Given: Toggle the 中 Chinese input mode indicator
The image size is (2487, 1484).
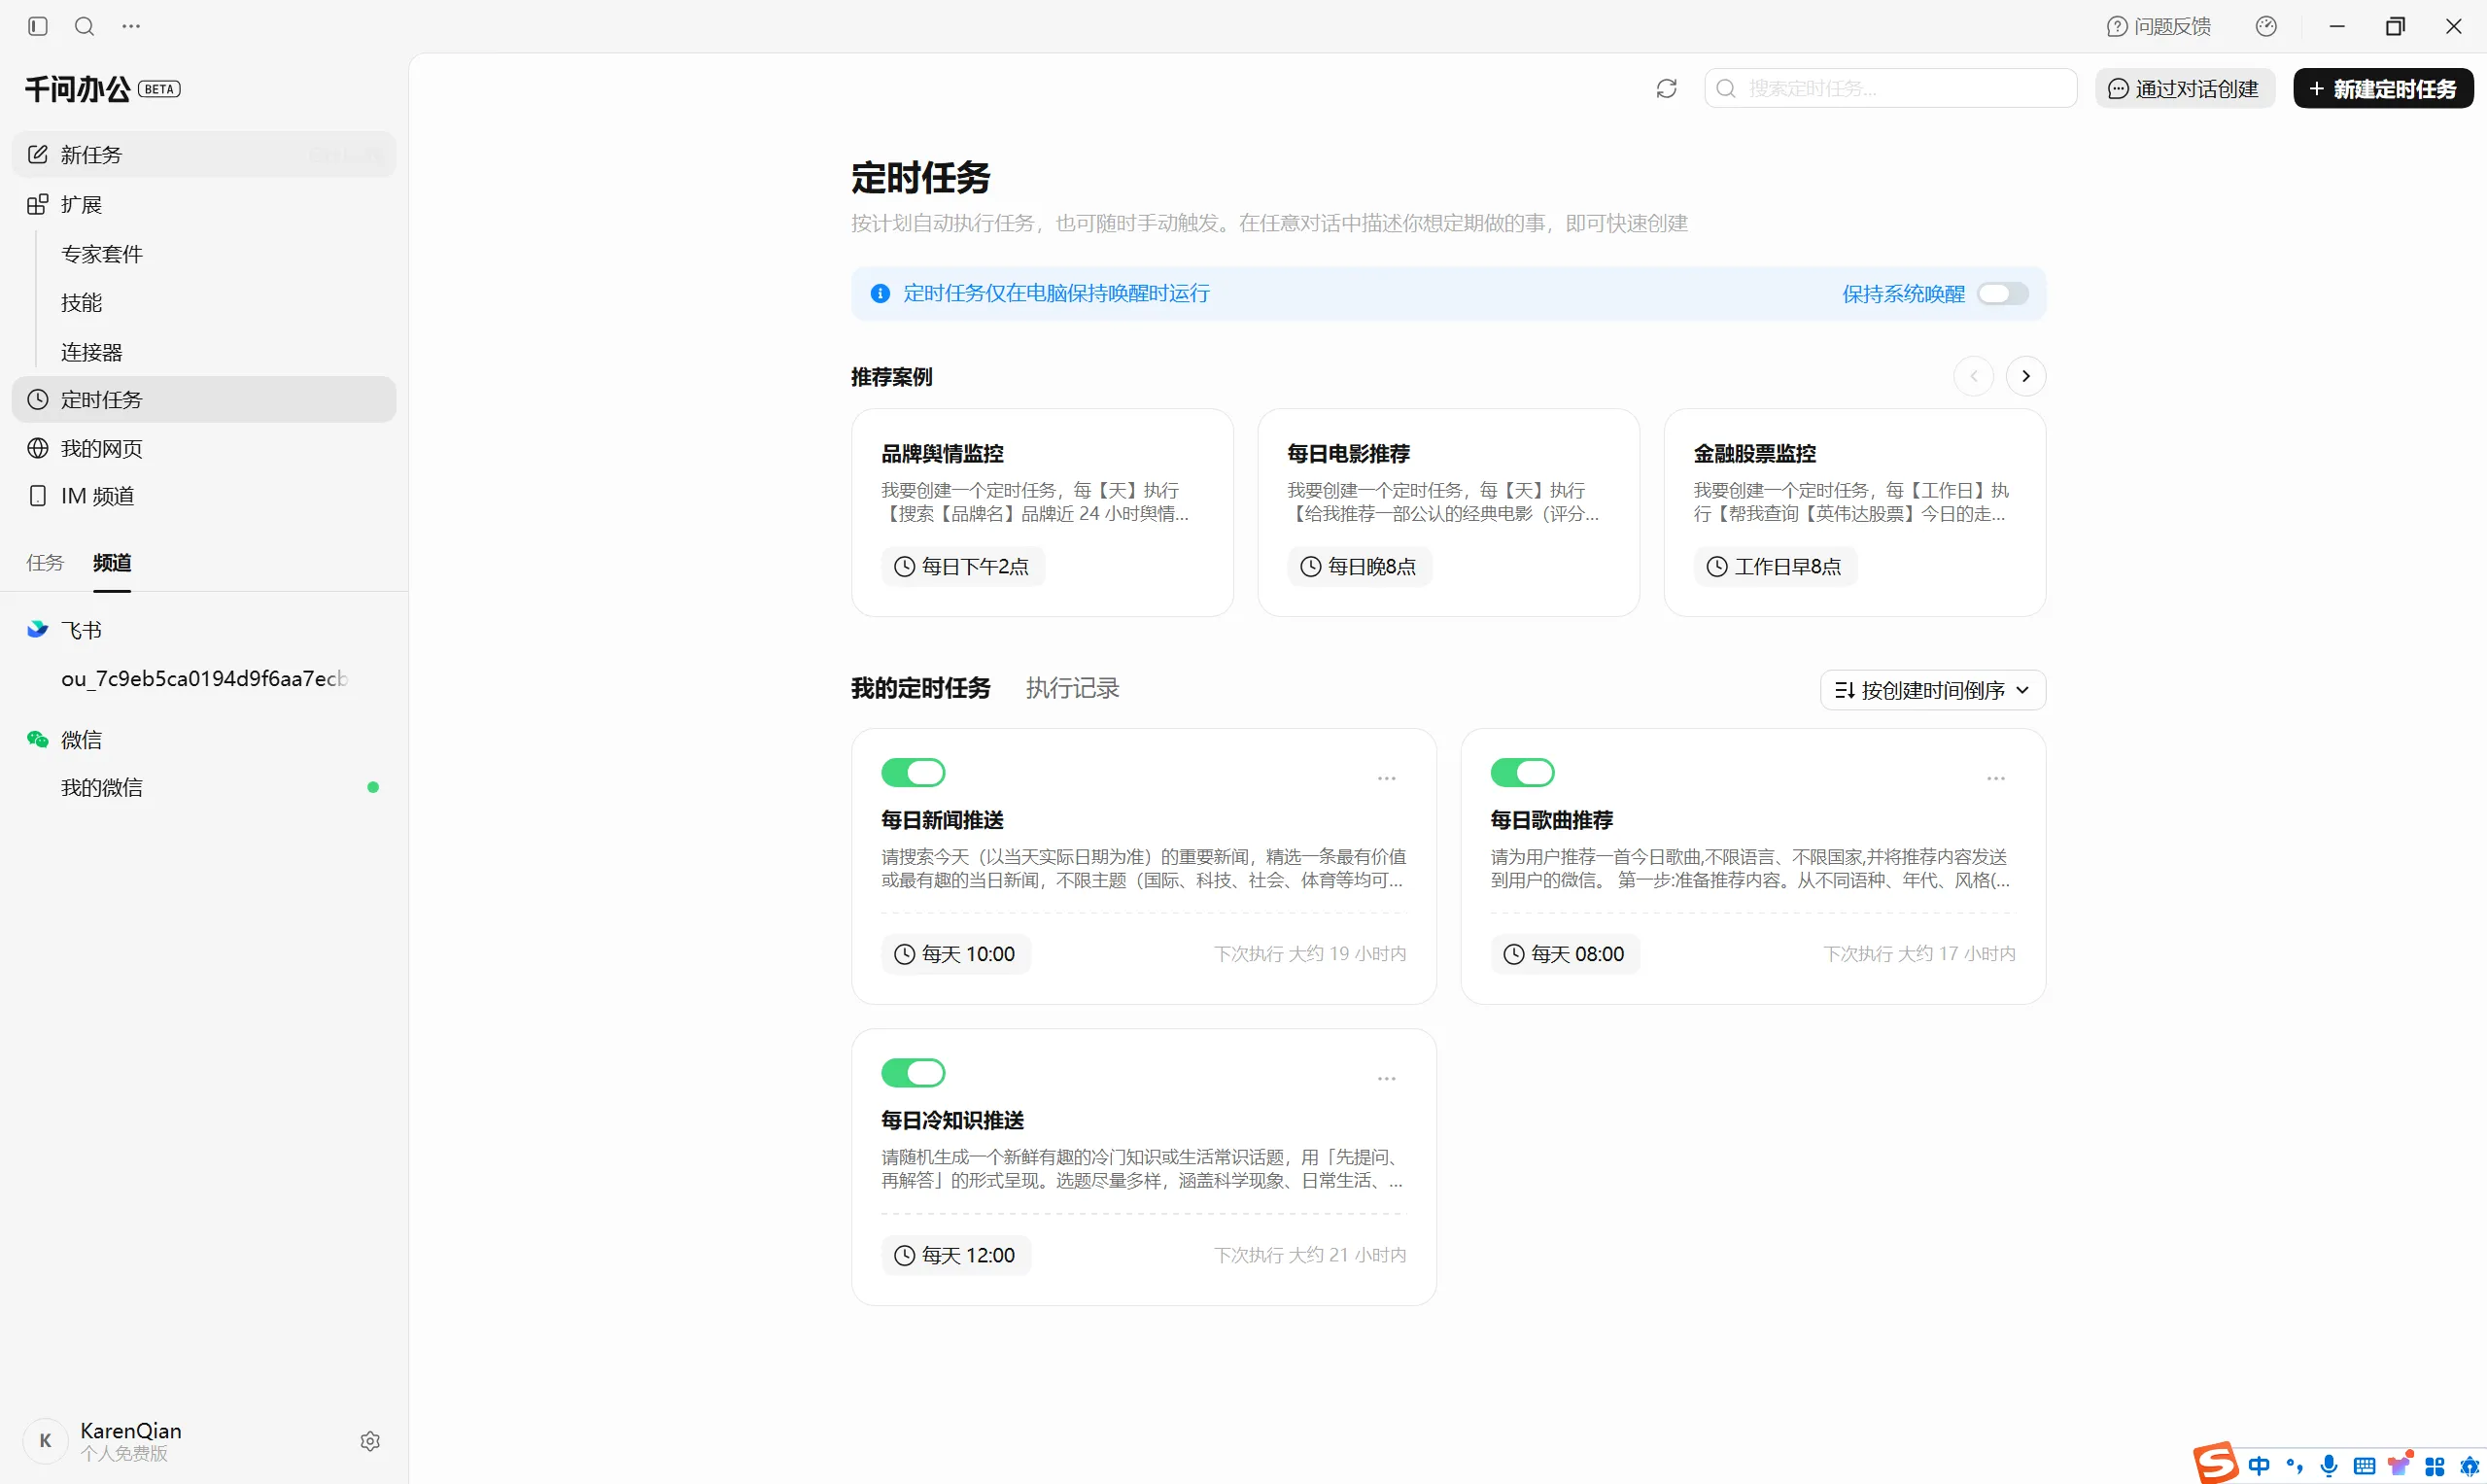Looking at the screenshot, I should pos(2259,1466).
